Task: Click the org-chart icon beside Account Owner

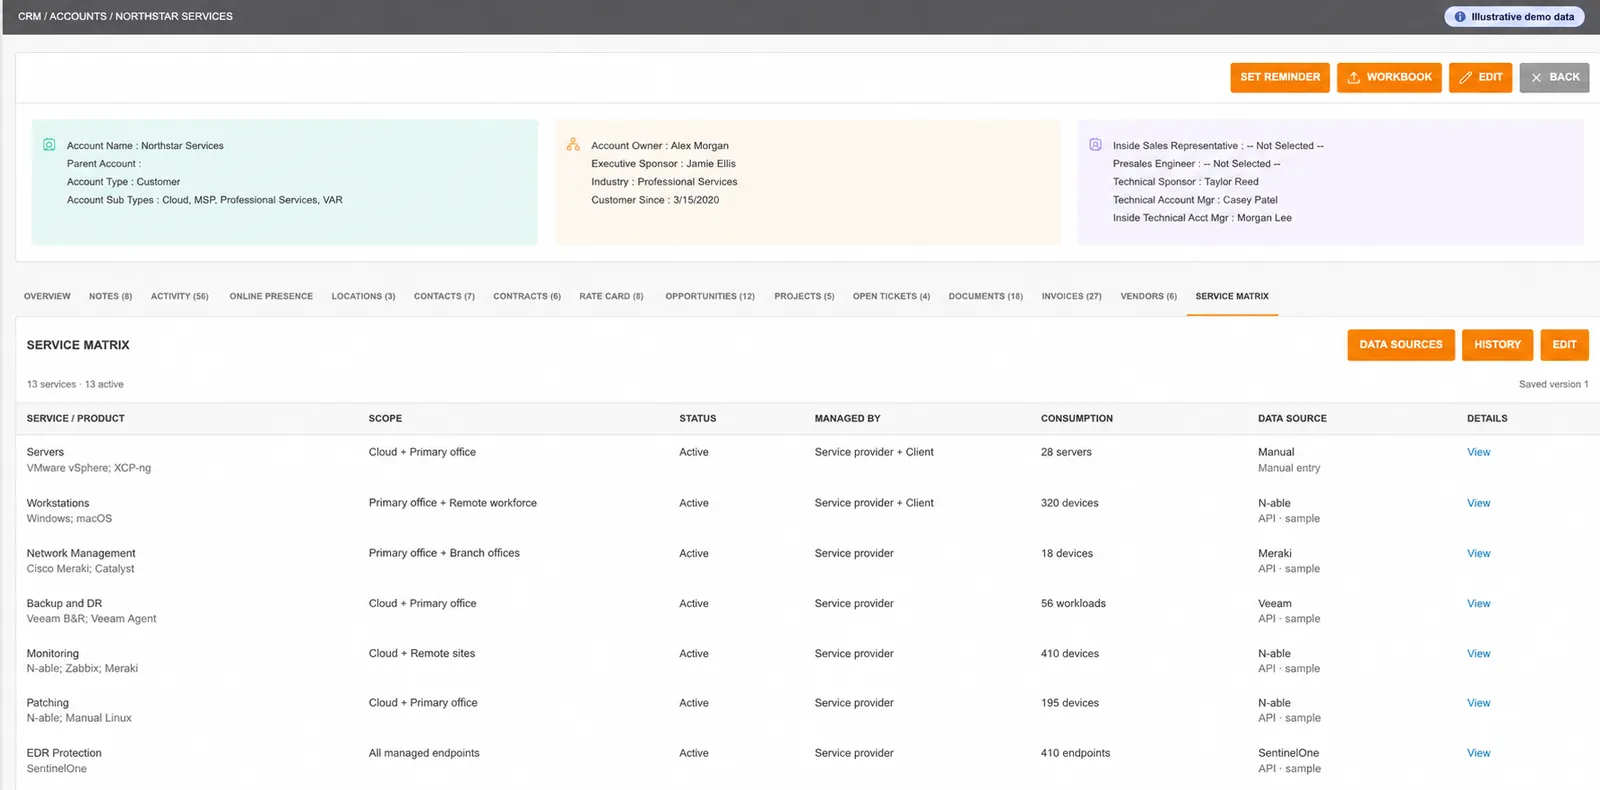Action: coord(573,145)
